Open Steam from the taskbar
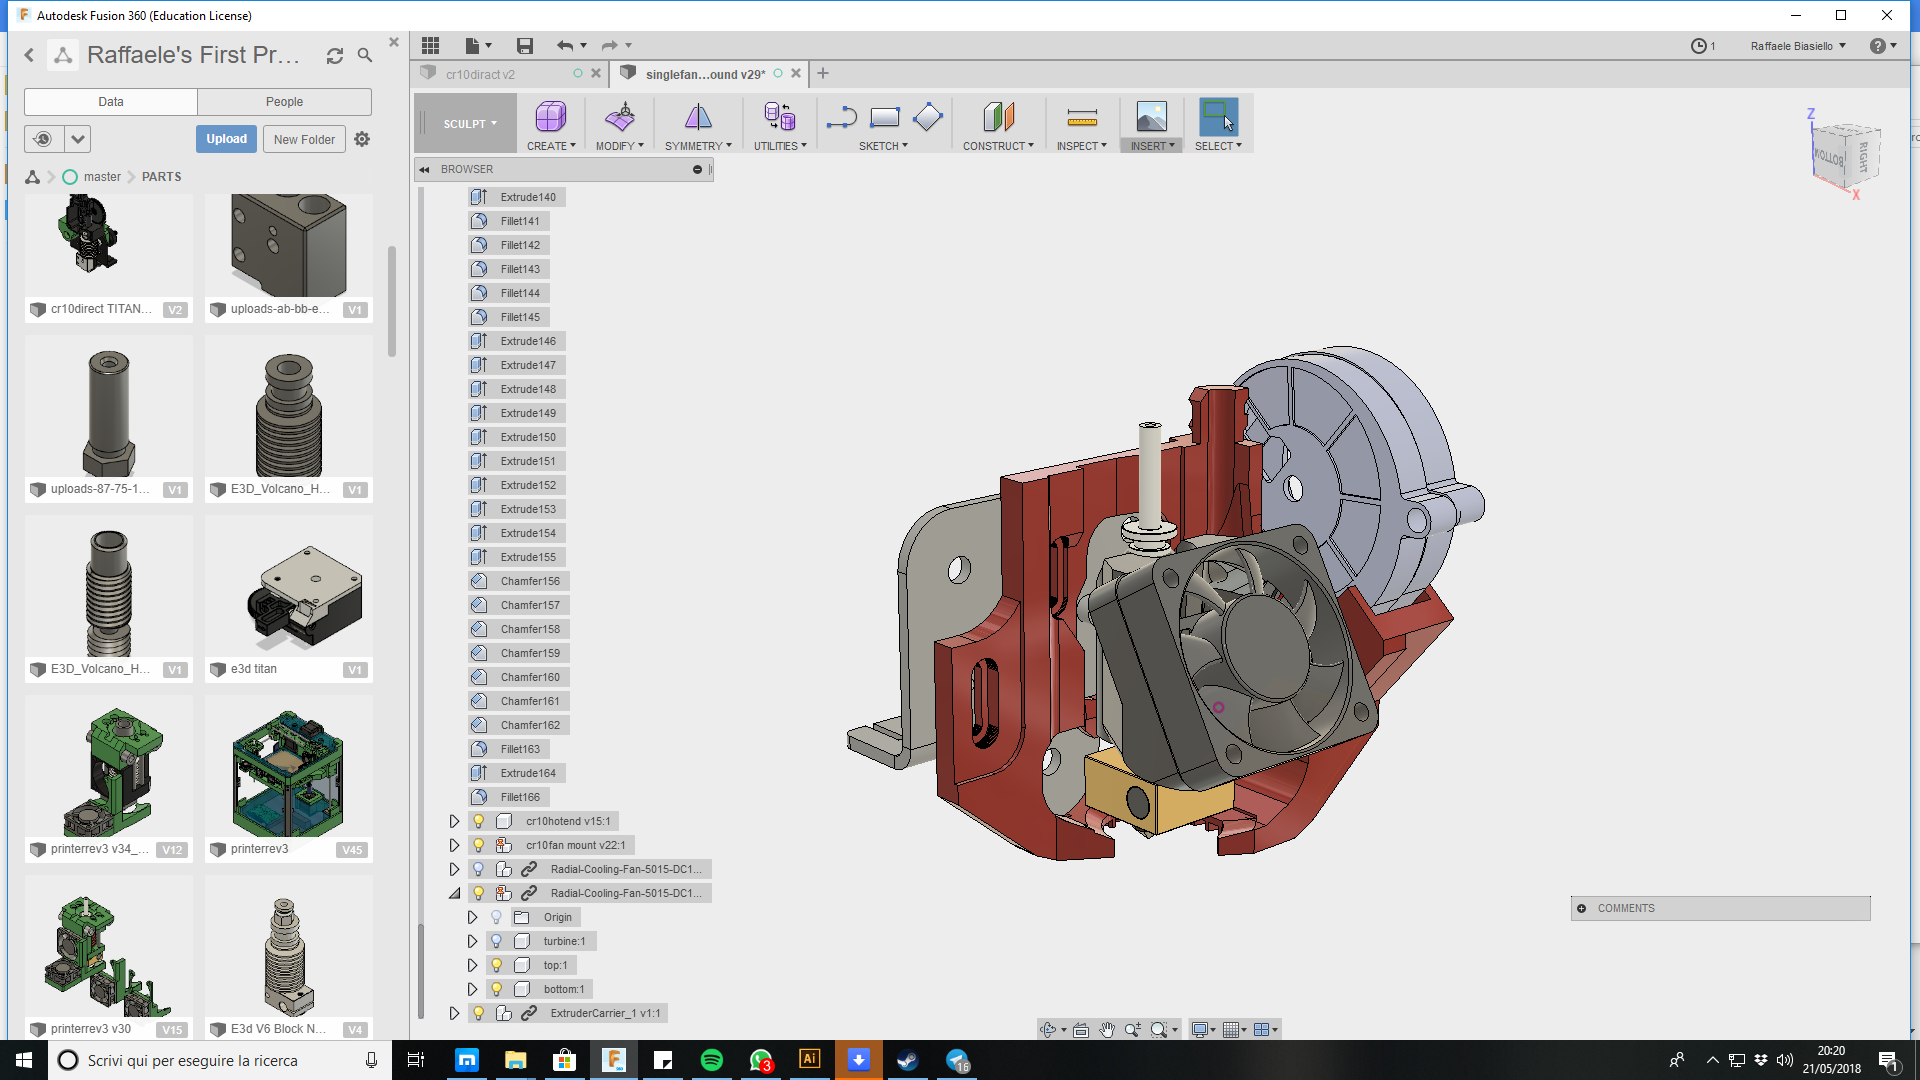The image size is (1920, 1080). pyautogui.click(x=908, y=1060)
